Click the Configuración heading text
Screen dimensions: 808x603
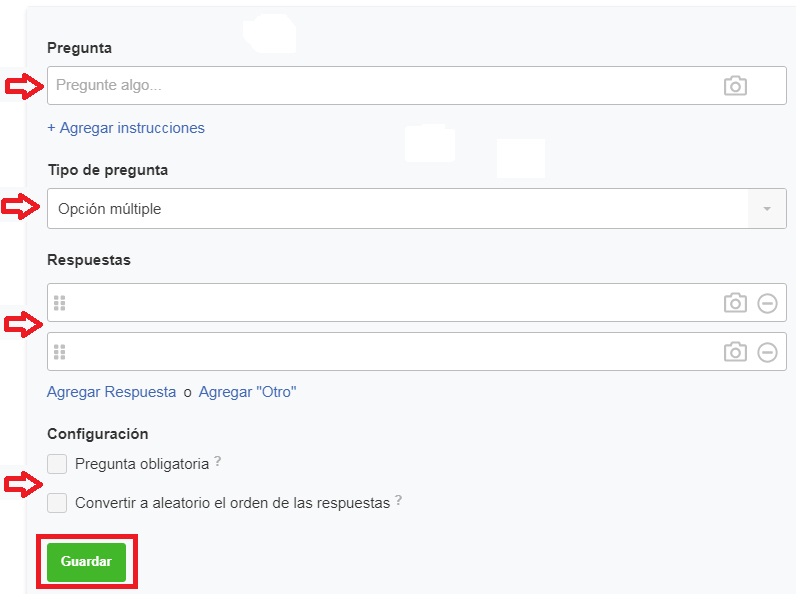(x=98, y=434)
